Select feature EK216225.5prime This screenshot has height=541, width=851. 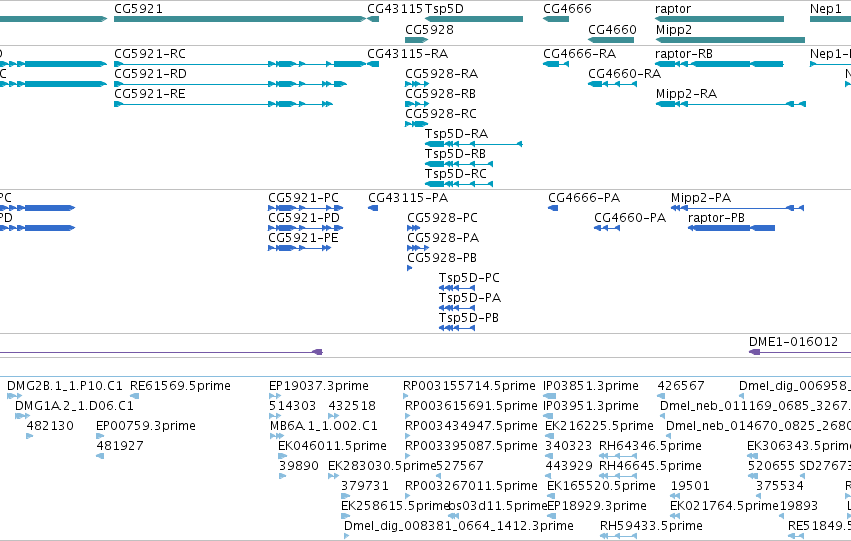pyautogui.click(x=599, y=426)
